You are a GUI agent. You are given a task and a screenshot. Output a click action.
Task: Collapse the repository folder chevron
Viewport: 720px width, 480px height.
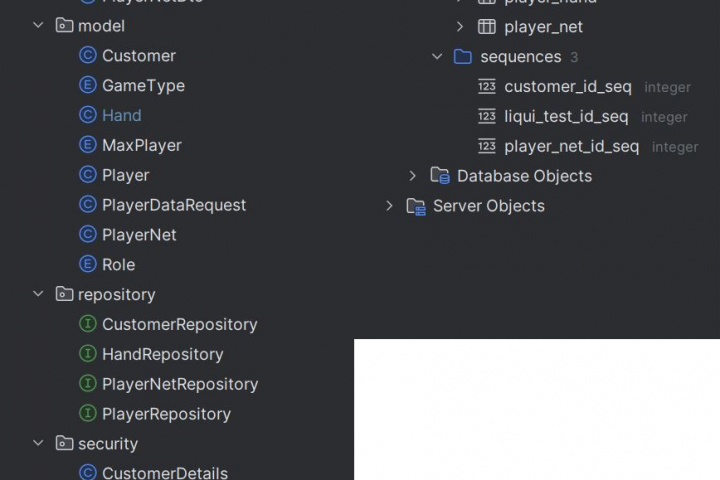click(39, 294)
